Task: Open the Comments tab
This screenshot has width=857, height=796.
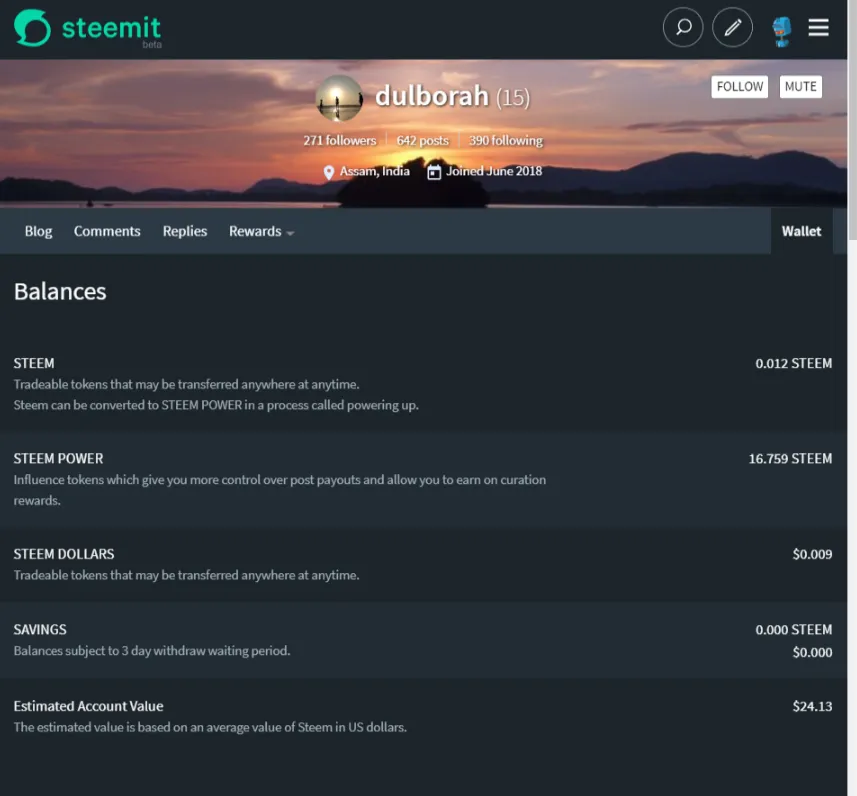Action: [107, 231]
